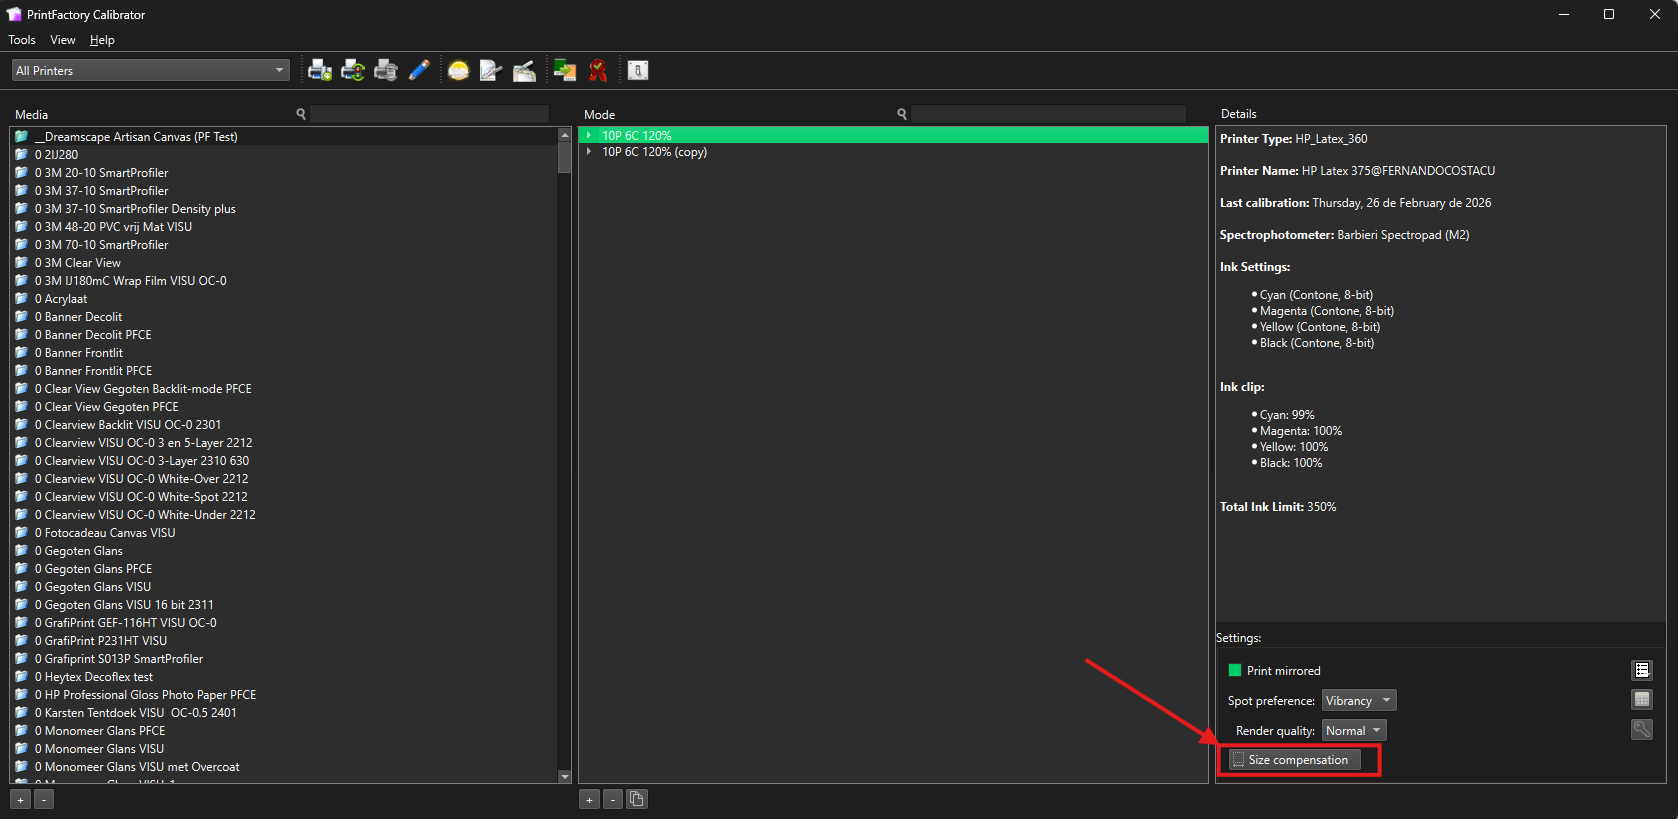Click the Mode search magnifier icon
1678x819 pixels.
point(902,114)
